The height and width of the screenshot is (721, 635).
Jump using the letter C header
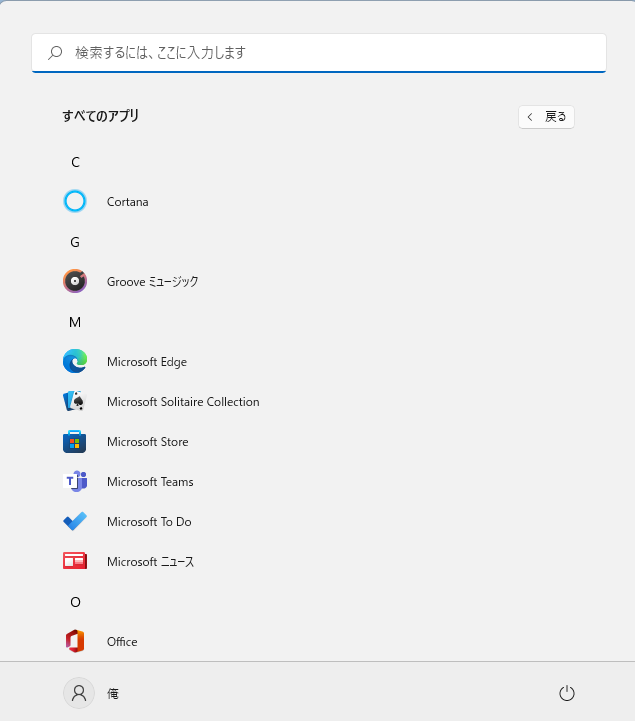pyautogui.click(x=75, y=162)
